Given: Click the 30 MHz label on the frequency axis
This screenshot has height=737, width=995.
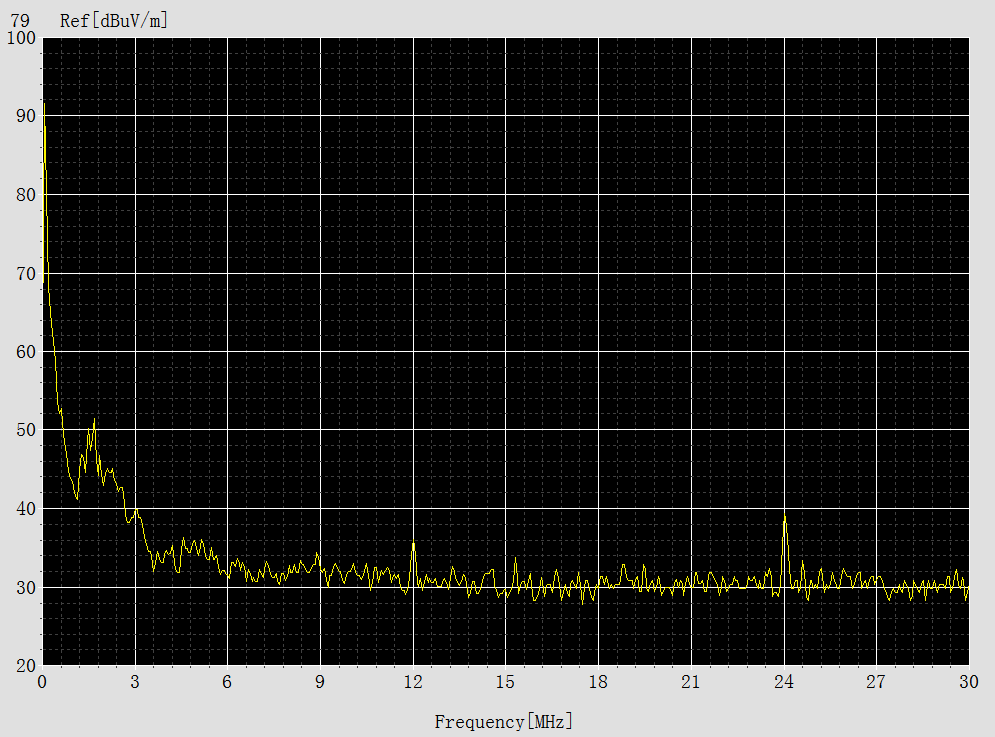Looking at the screenshot, I should tap(968, 682).
